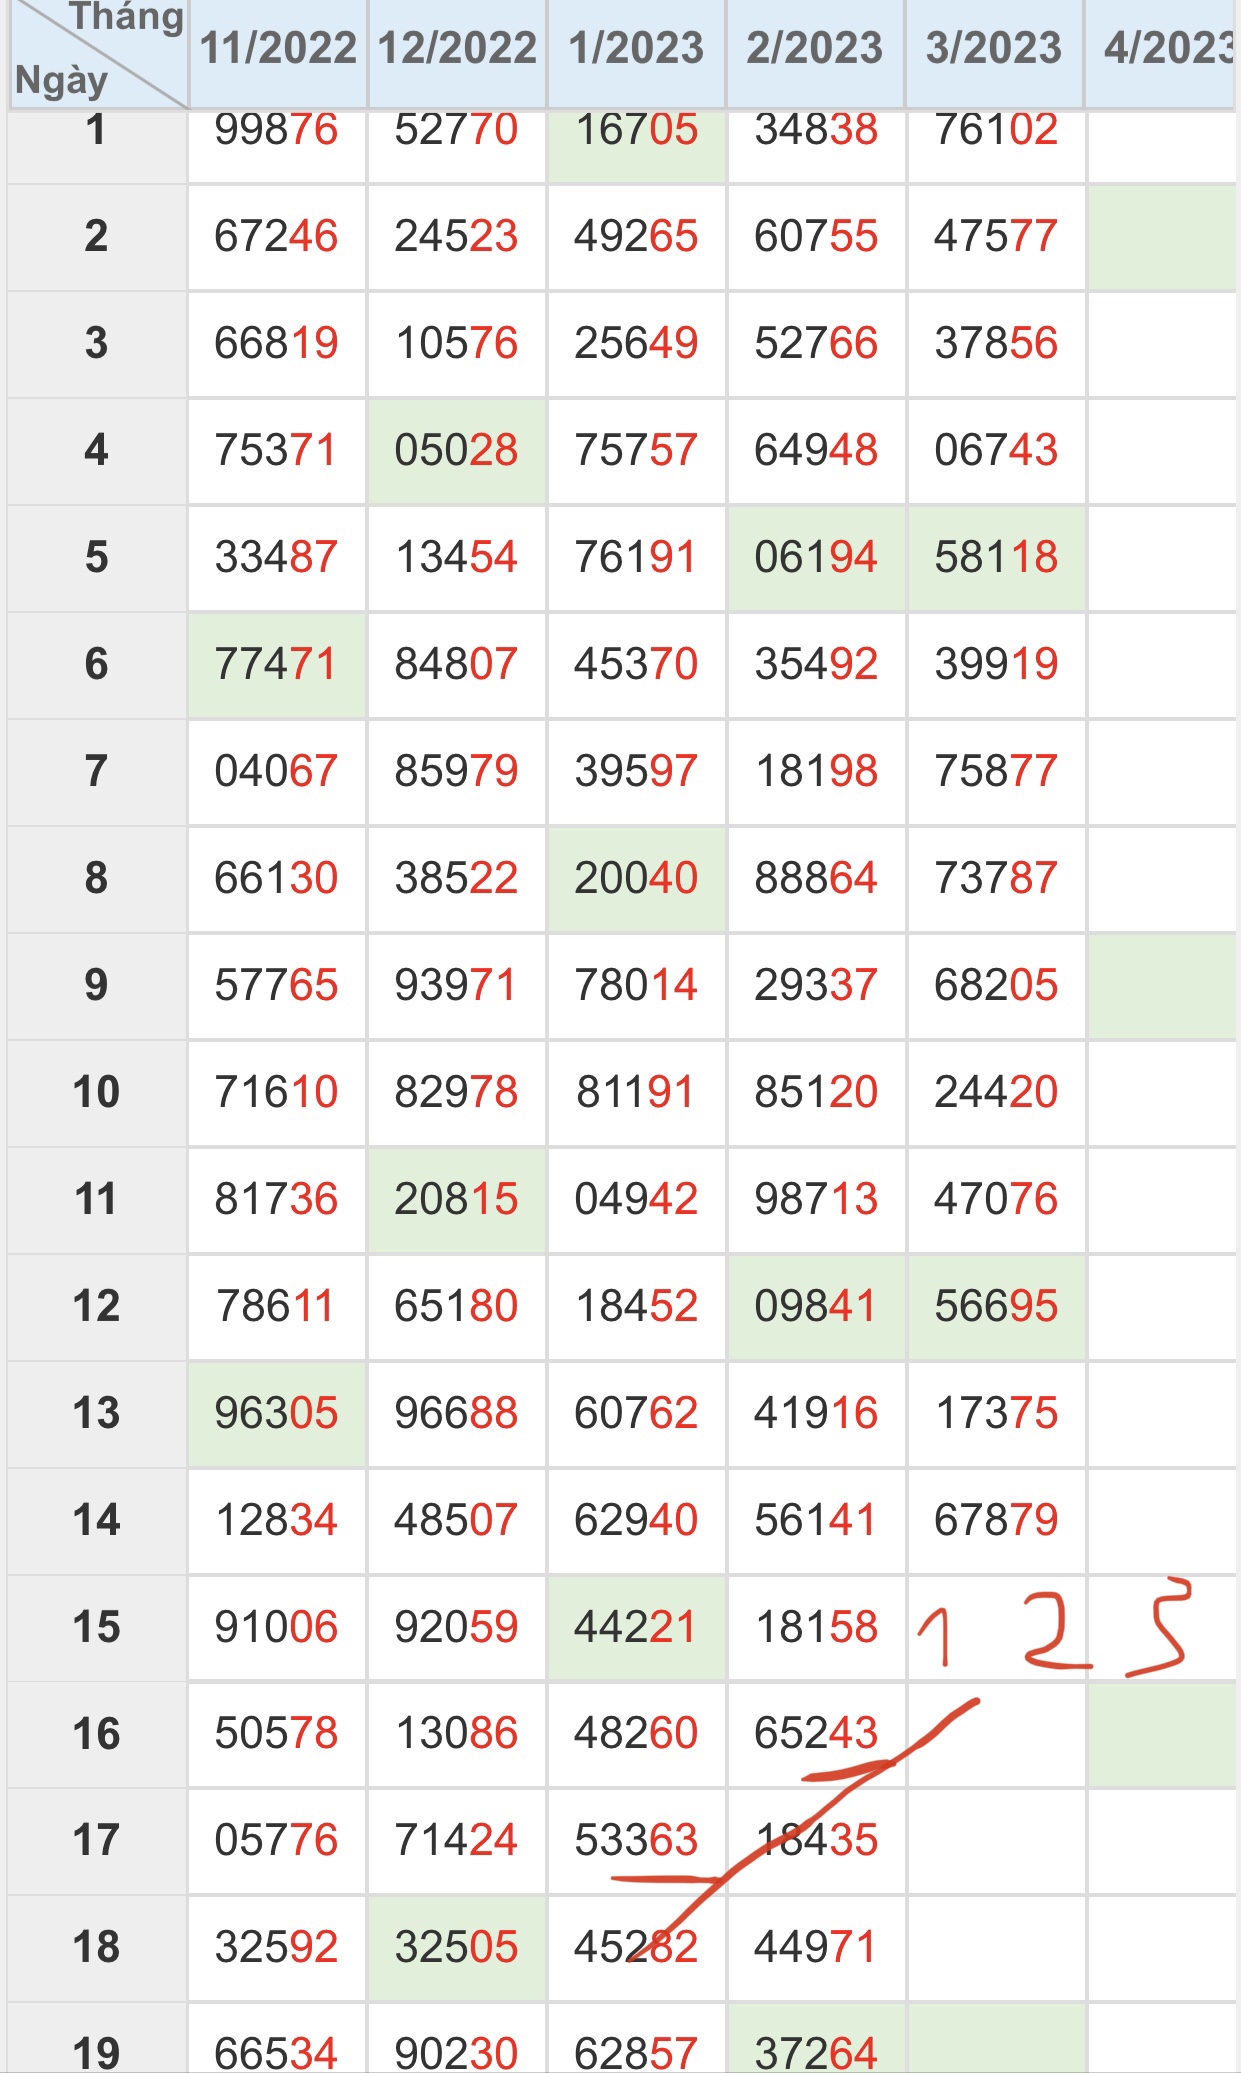Select the highlighted number 06194
The width and height of the screenshot is (1241, 2073).
(x=816, y=557)
